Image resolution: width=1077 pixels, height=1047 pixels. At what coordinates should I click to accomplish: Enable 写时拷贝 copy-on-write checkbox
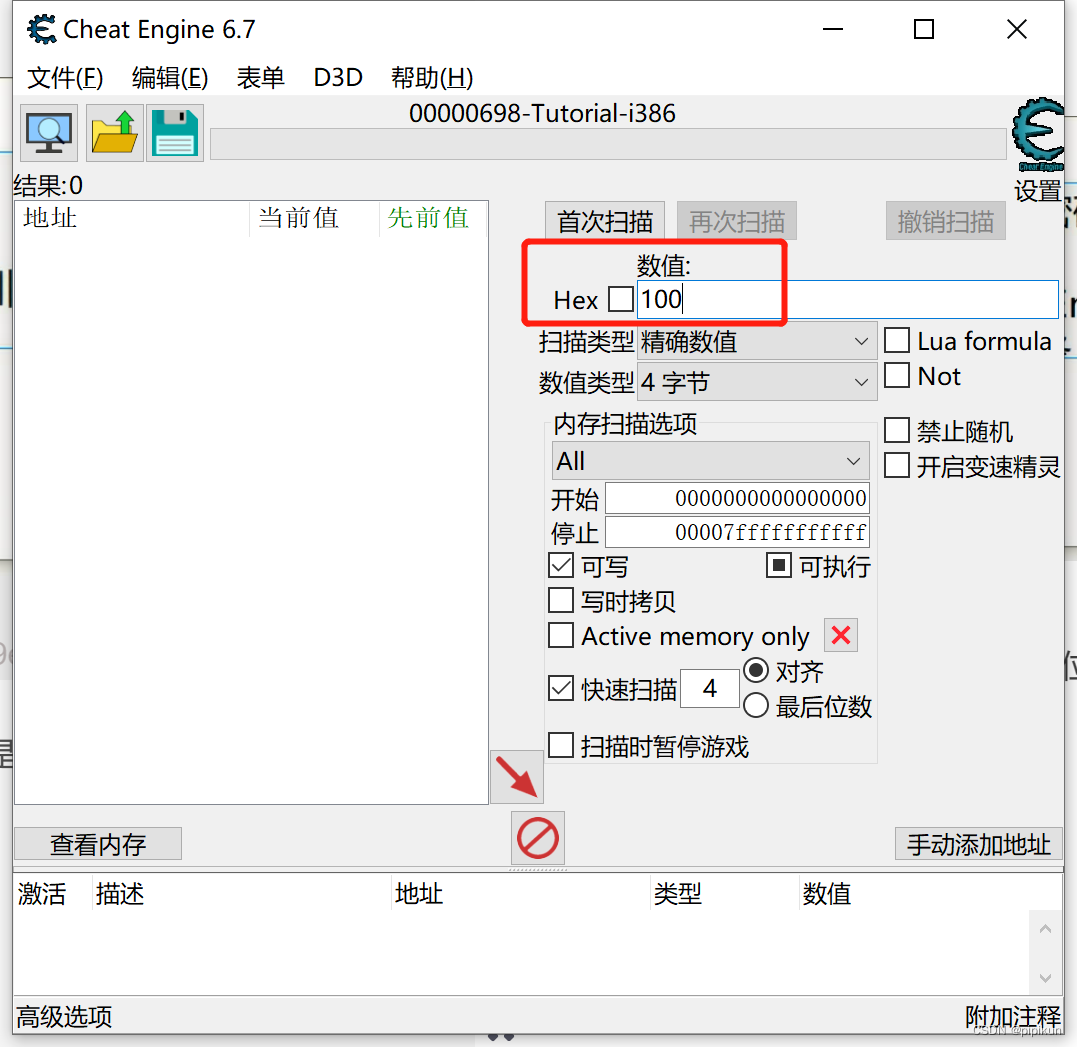[561, 600]
